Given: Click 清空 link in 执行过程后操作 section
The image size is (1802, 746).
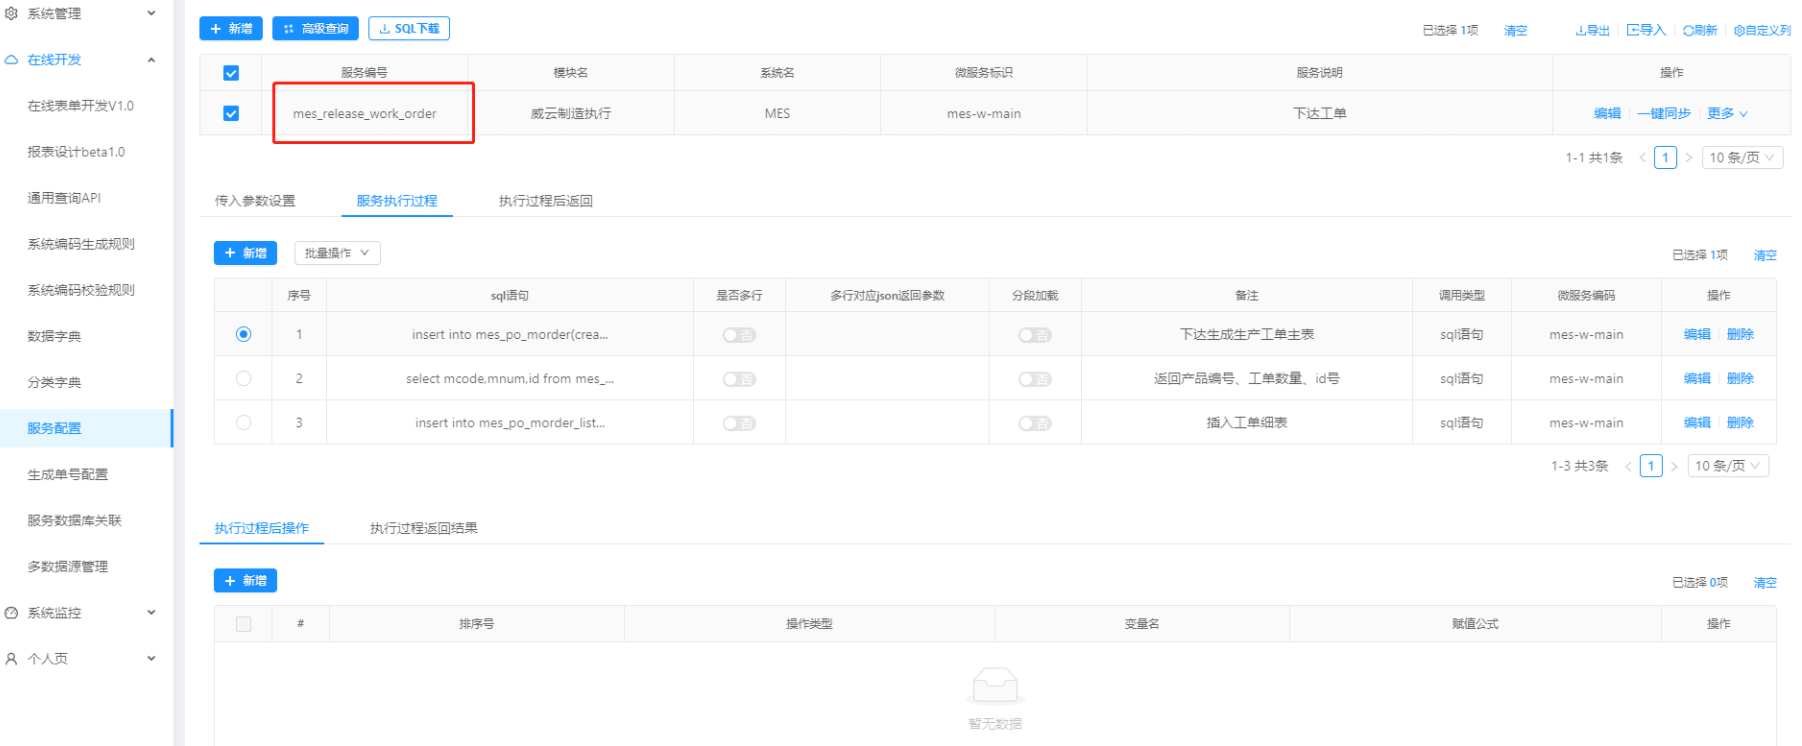Looking at the screenshot, I should pos(1765,583).
